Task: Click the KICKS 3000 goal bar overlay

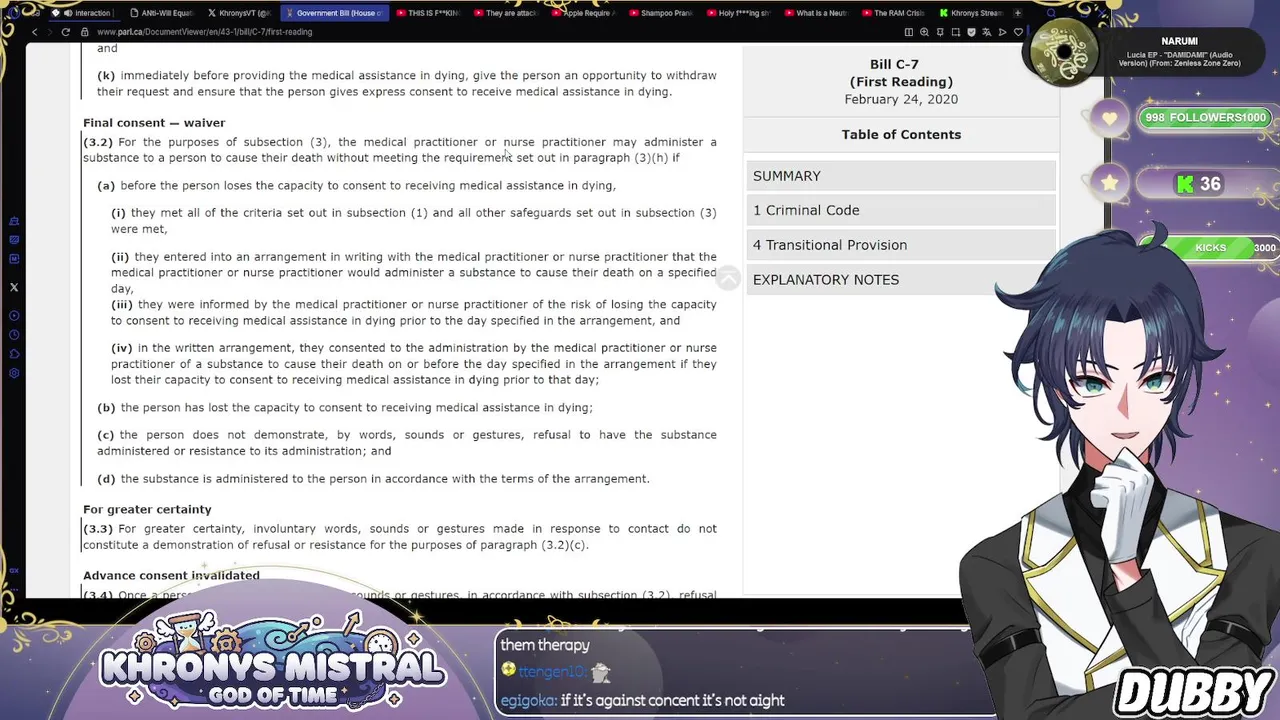Action: pos(1210,247)
